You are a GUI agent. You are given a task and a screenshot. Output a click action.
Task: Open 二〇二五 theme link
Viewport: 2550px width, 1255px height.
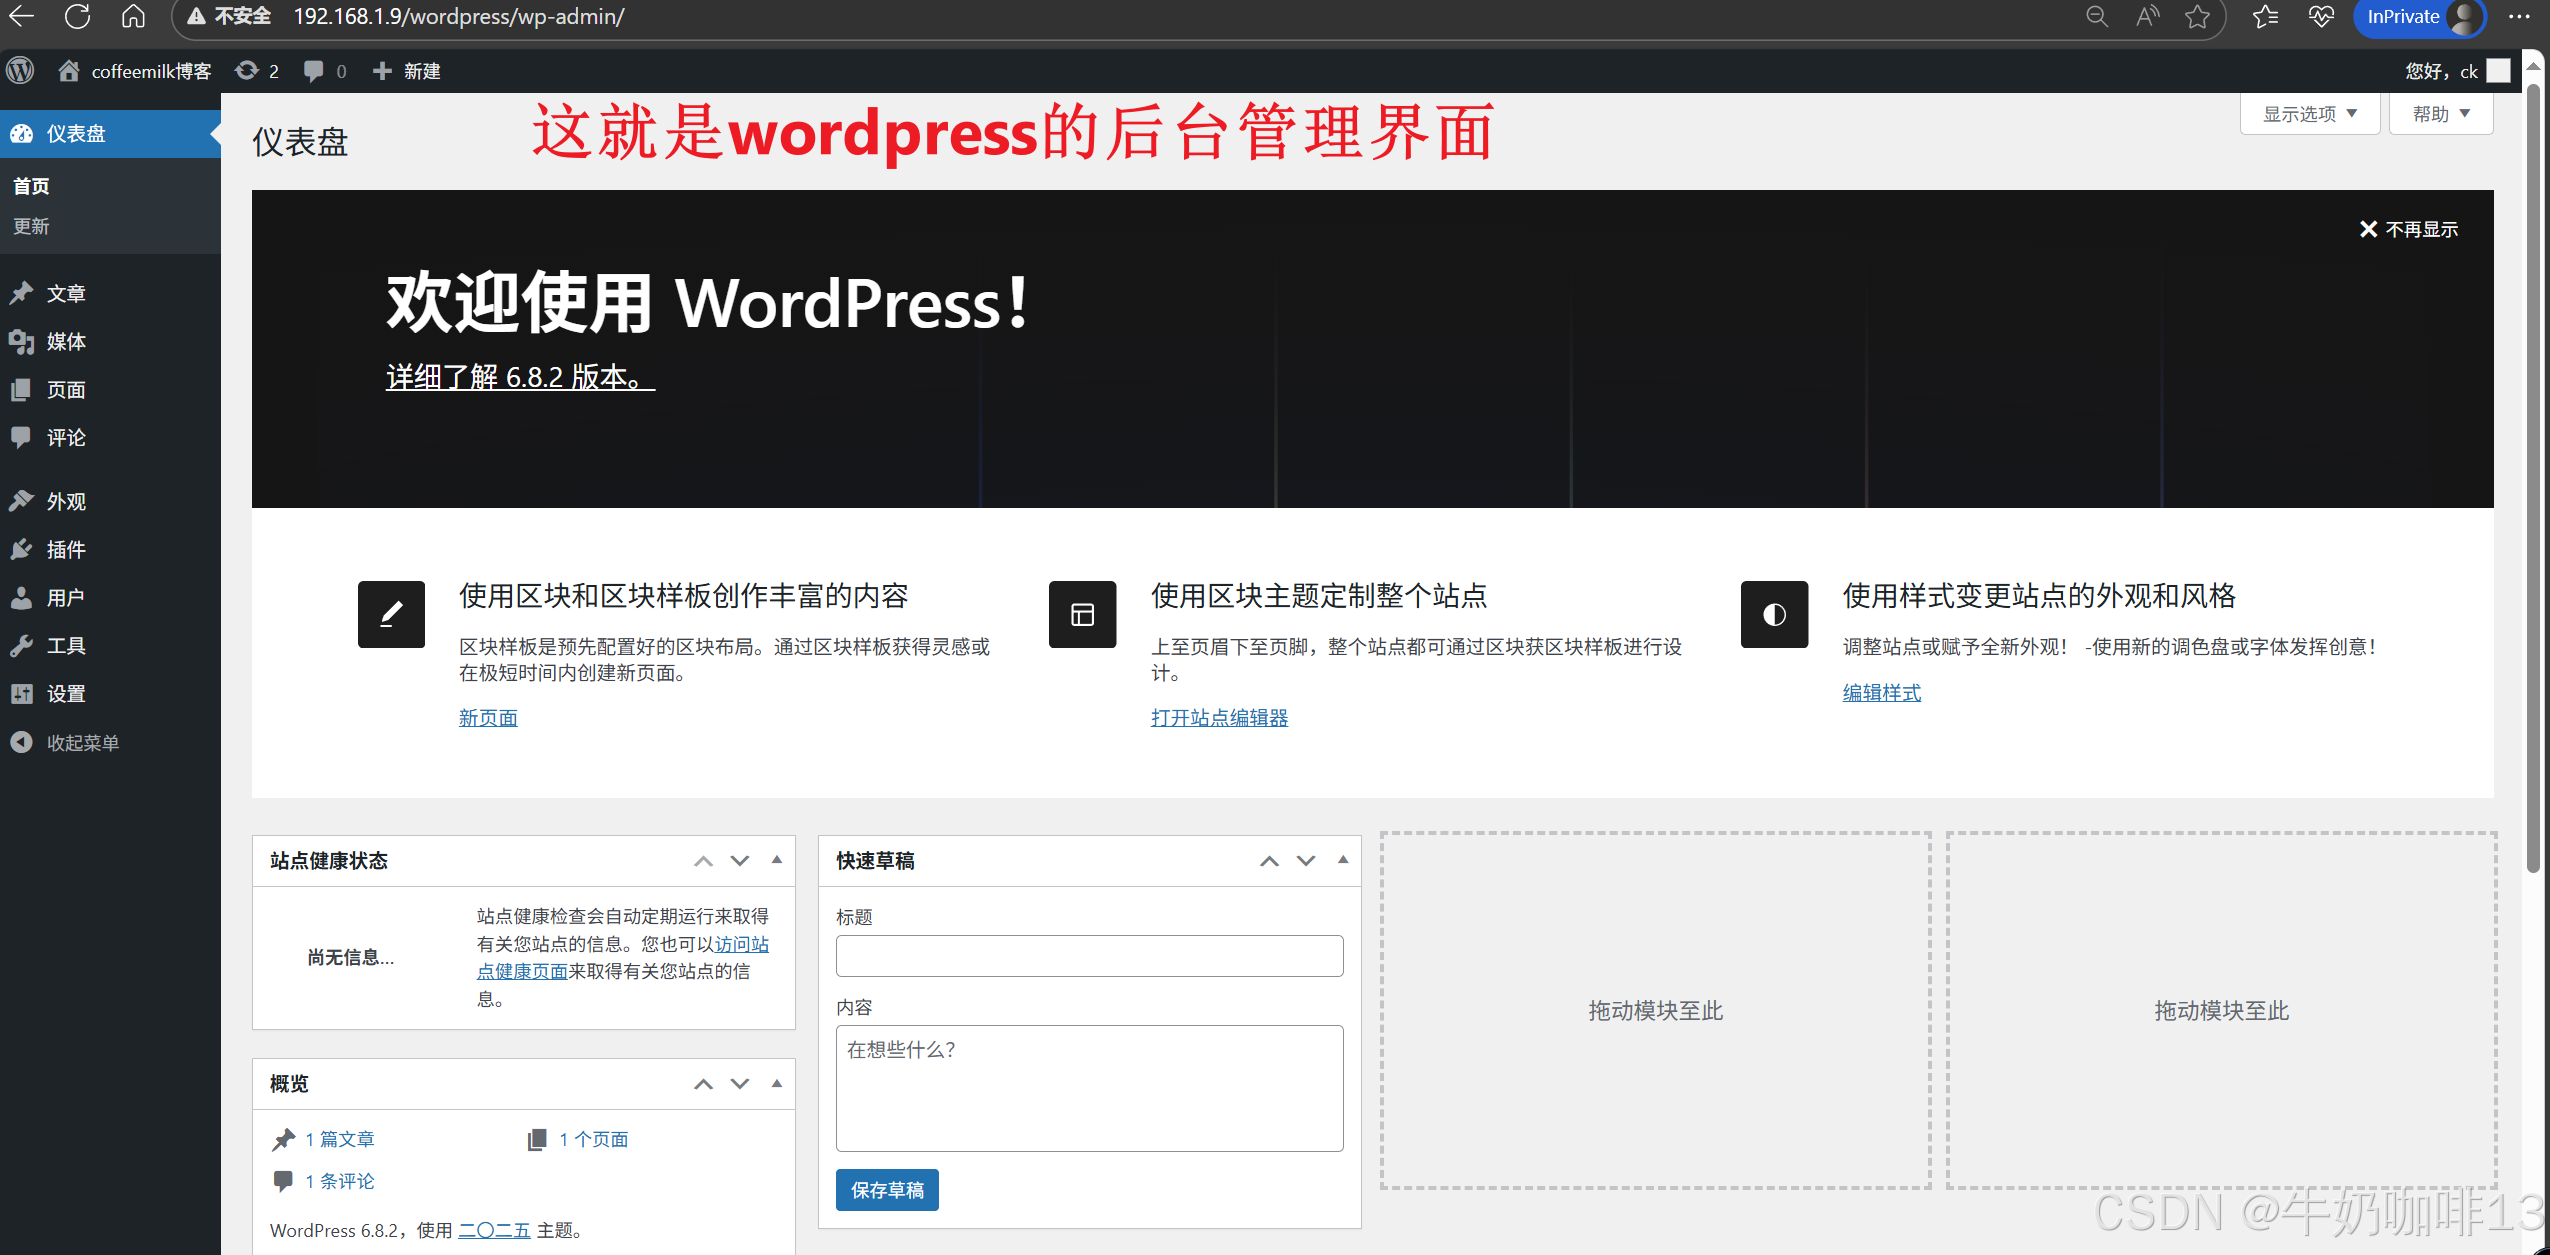click(494, 1230)
